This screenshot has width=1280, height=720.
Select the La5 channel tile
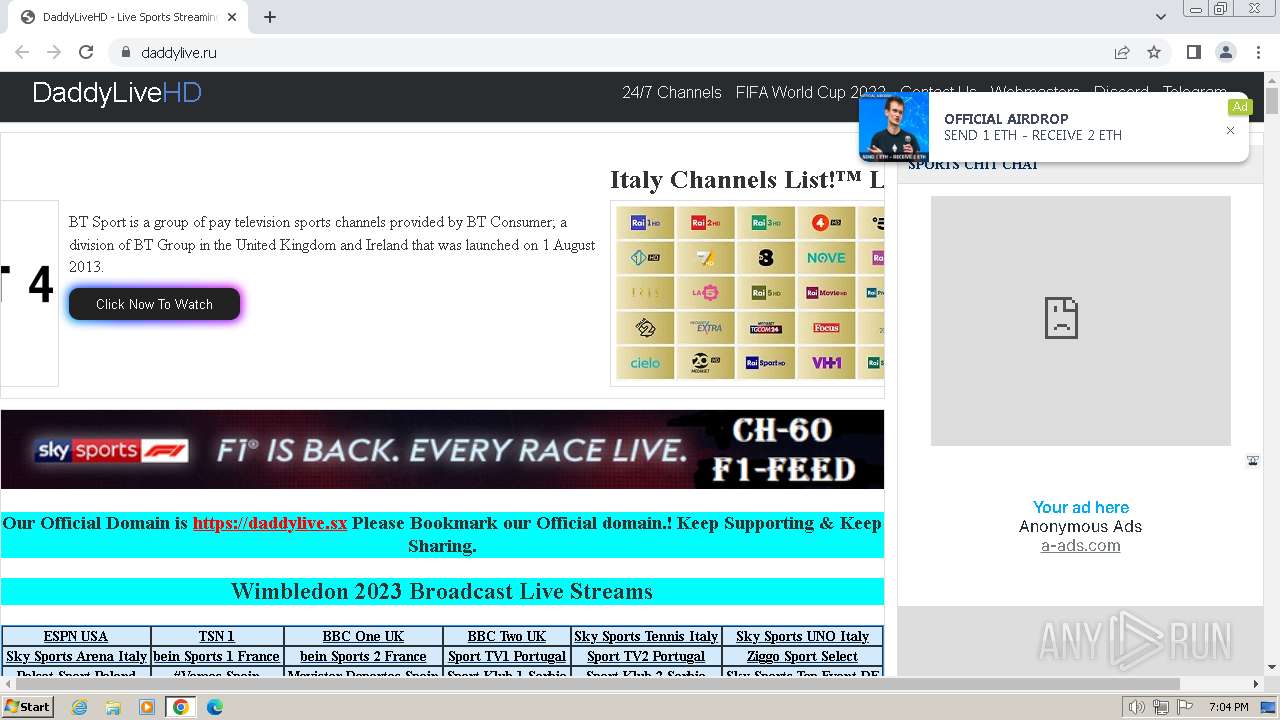(705, 293)
